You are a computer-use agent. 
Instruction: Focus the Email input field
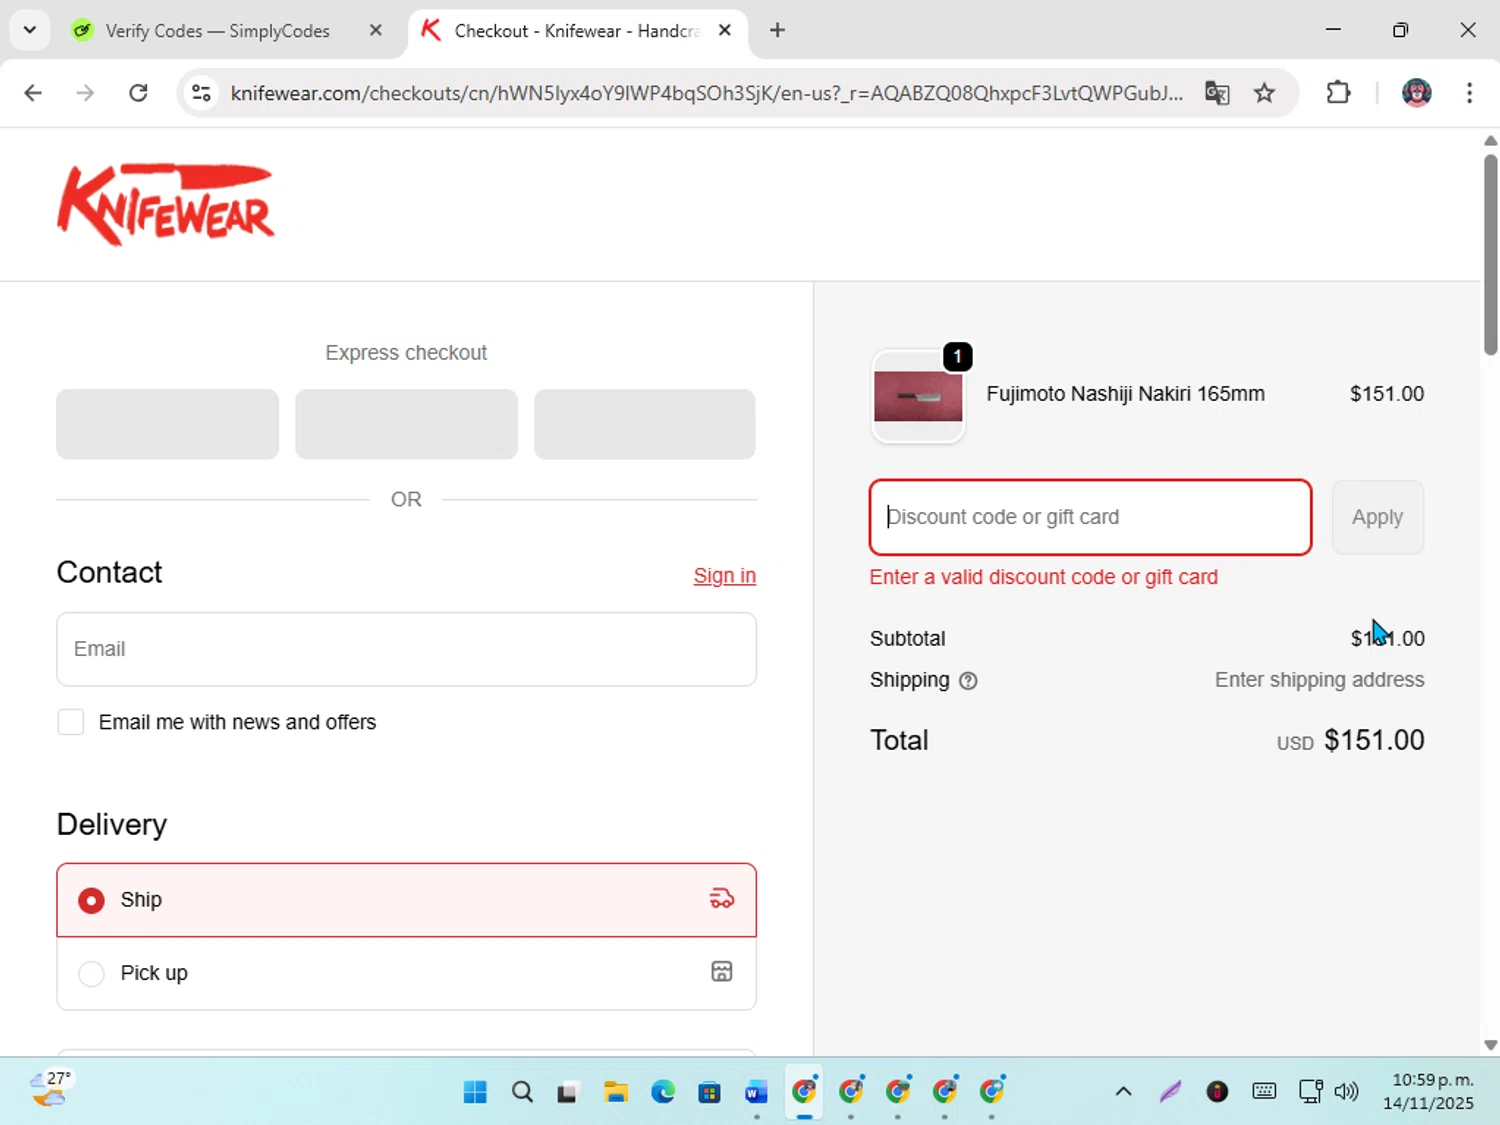[x=406, y=649]
